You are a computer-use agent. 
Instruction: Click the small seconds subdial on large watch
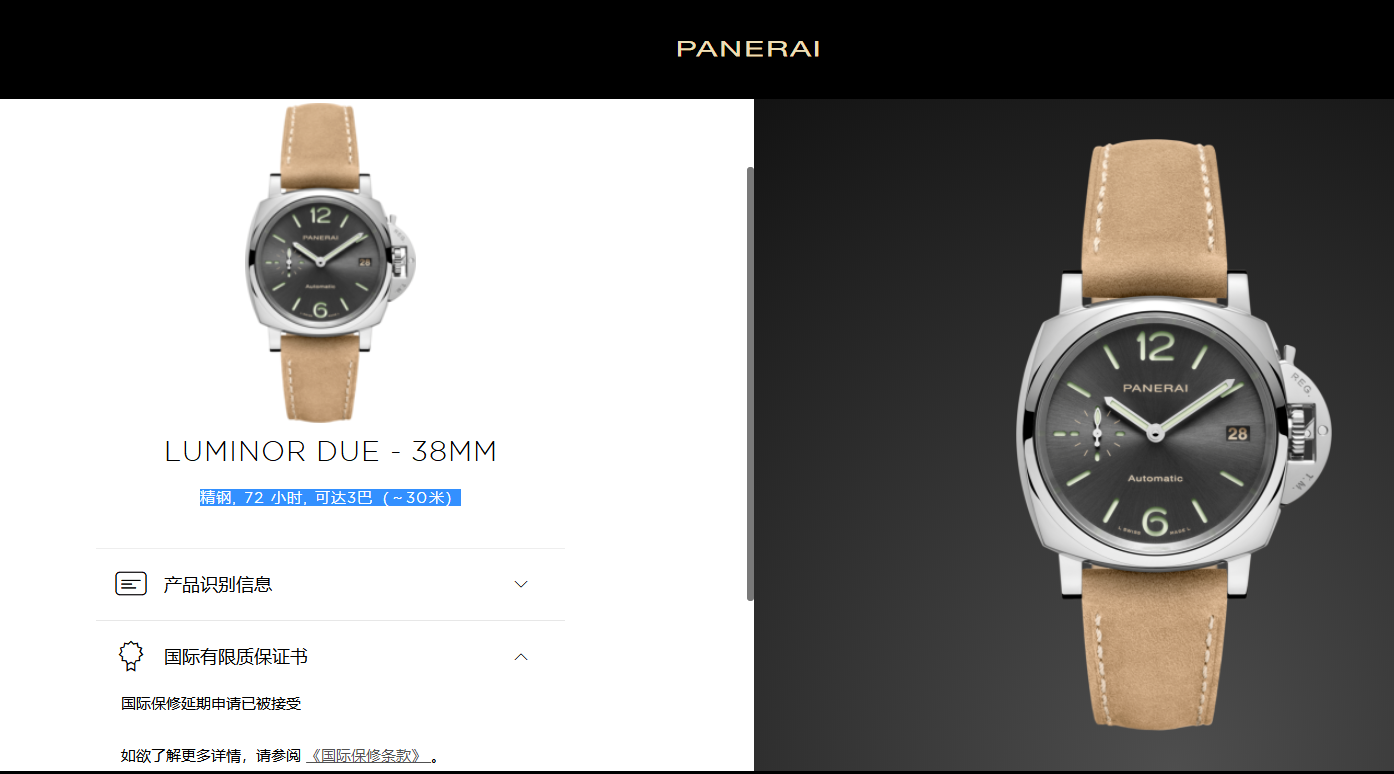tap(1098, 433)
